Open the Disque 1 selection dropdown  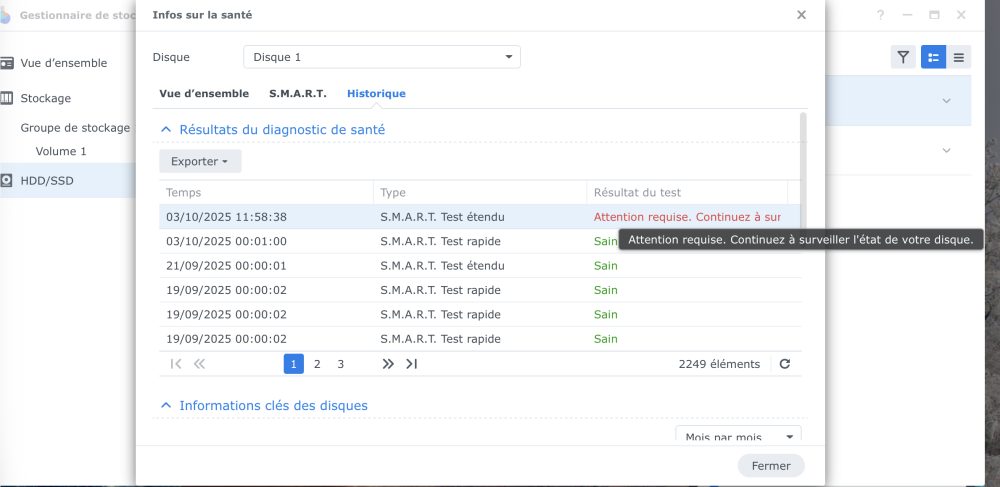coord(381,57)
